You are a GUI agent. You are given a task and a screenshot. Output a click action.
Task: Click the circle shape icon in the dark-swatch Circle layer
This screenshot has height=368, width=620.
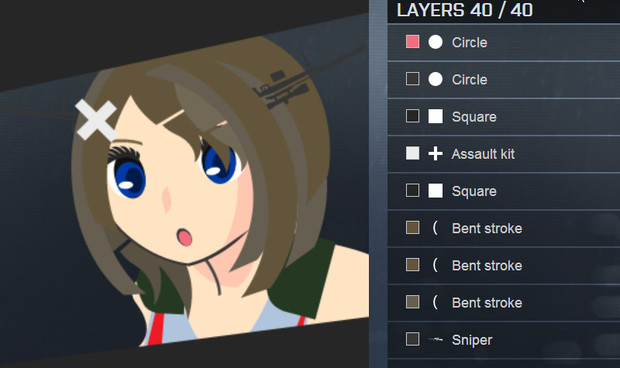pyautogui.click(x=435, y=79)
